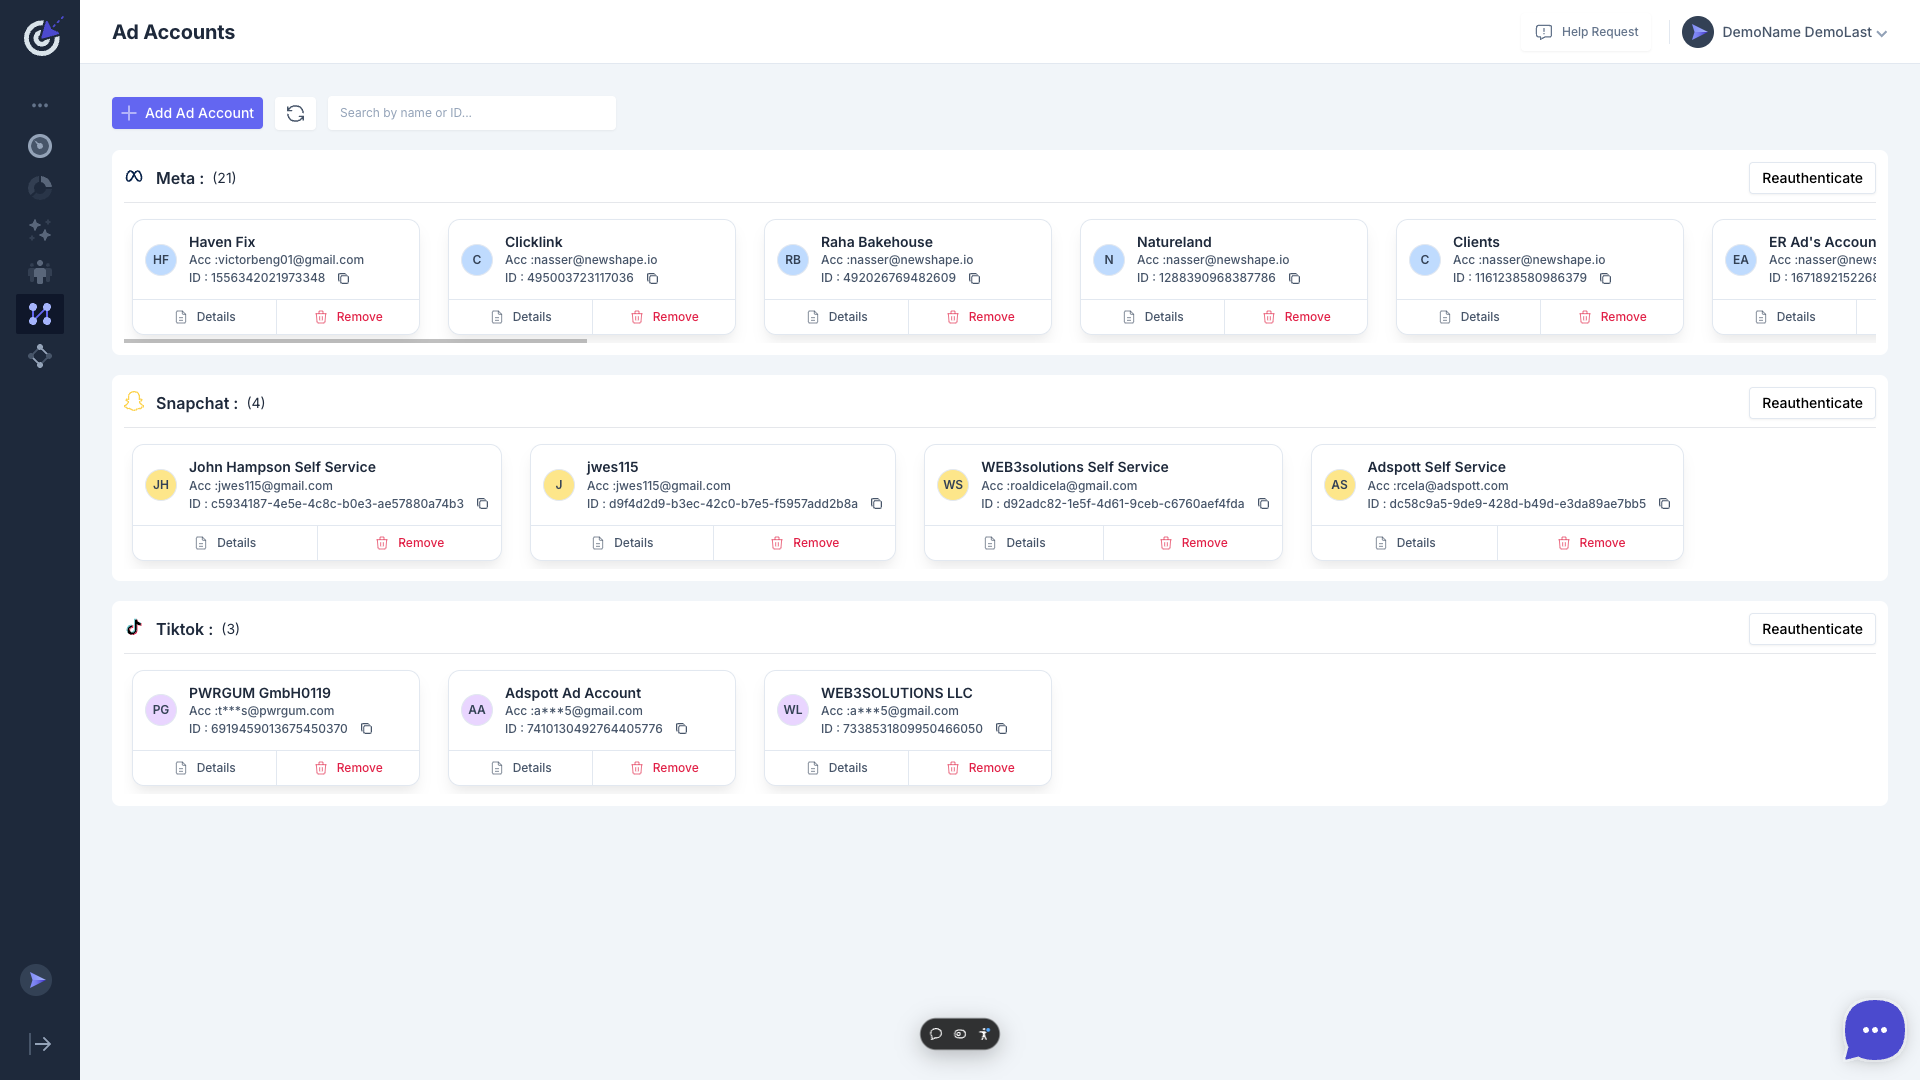The image size is (1920, 1080).
Task: Open Details for Clicklink
Action: (521, 317)
